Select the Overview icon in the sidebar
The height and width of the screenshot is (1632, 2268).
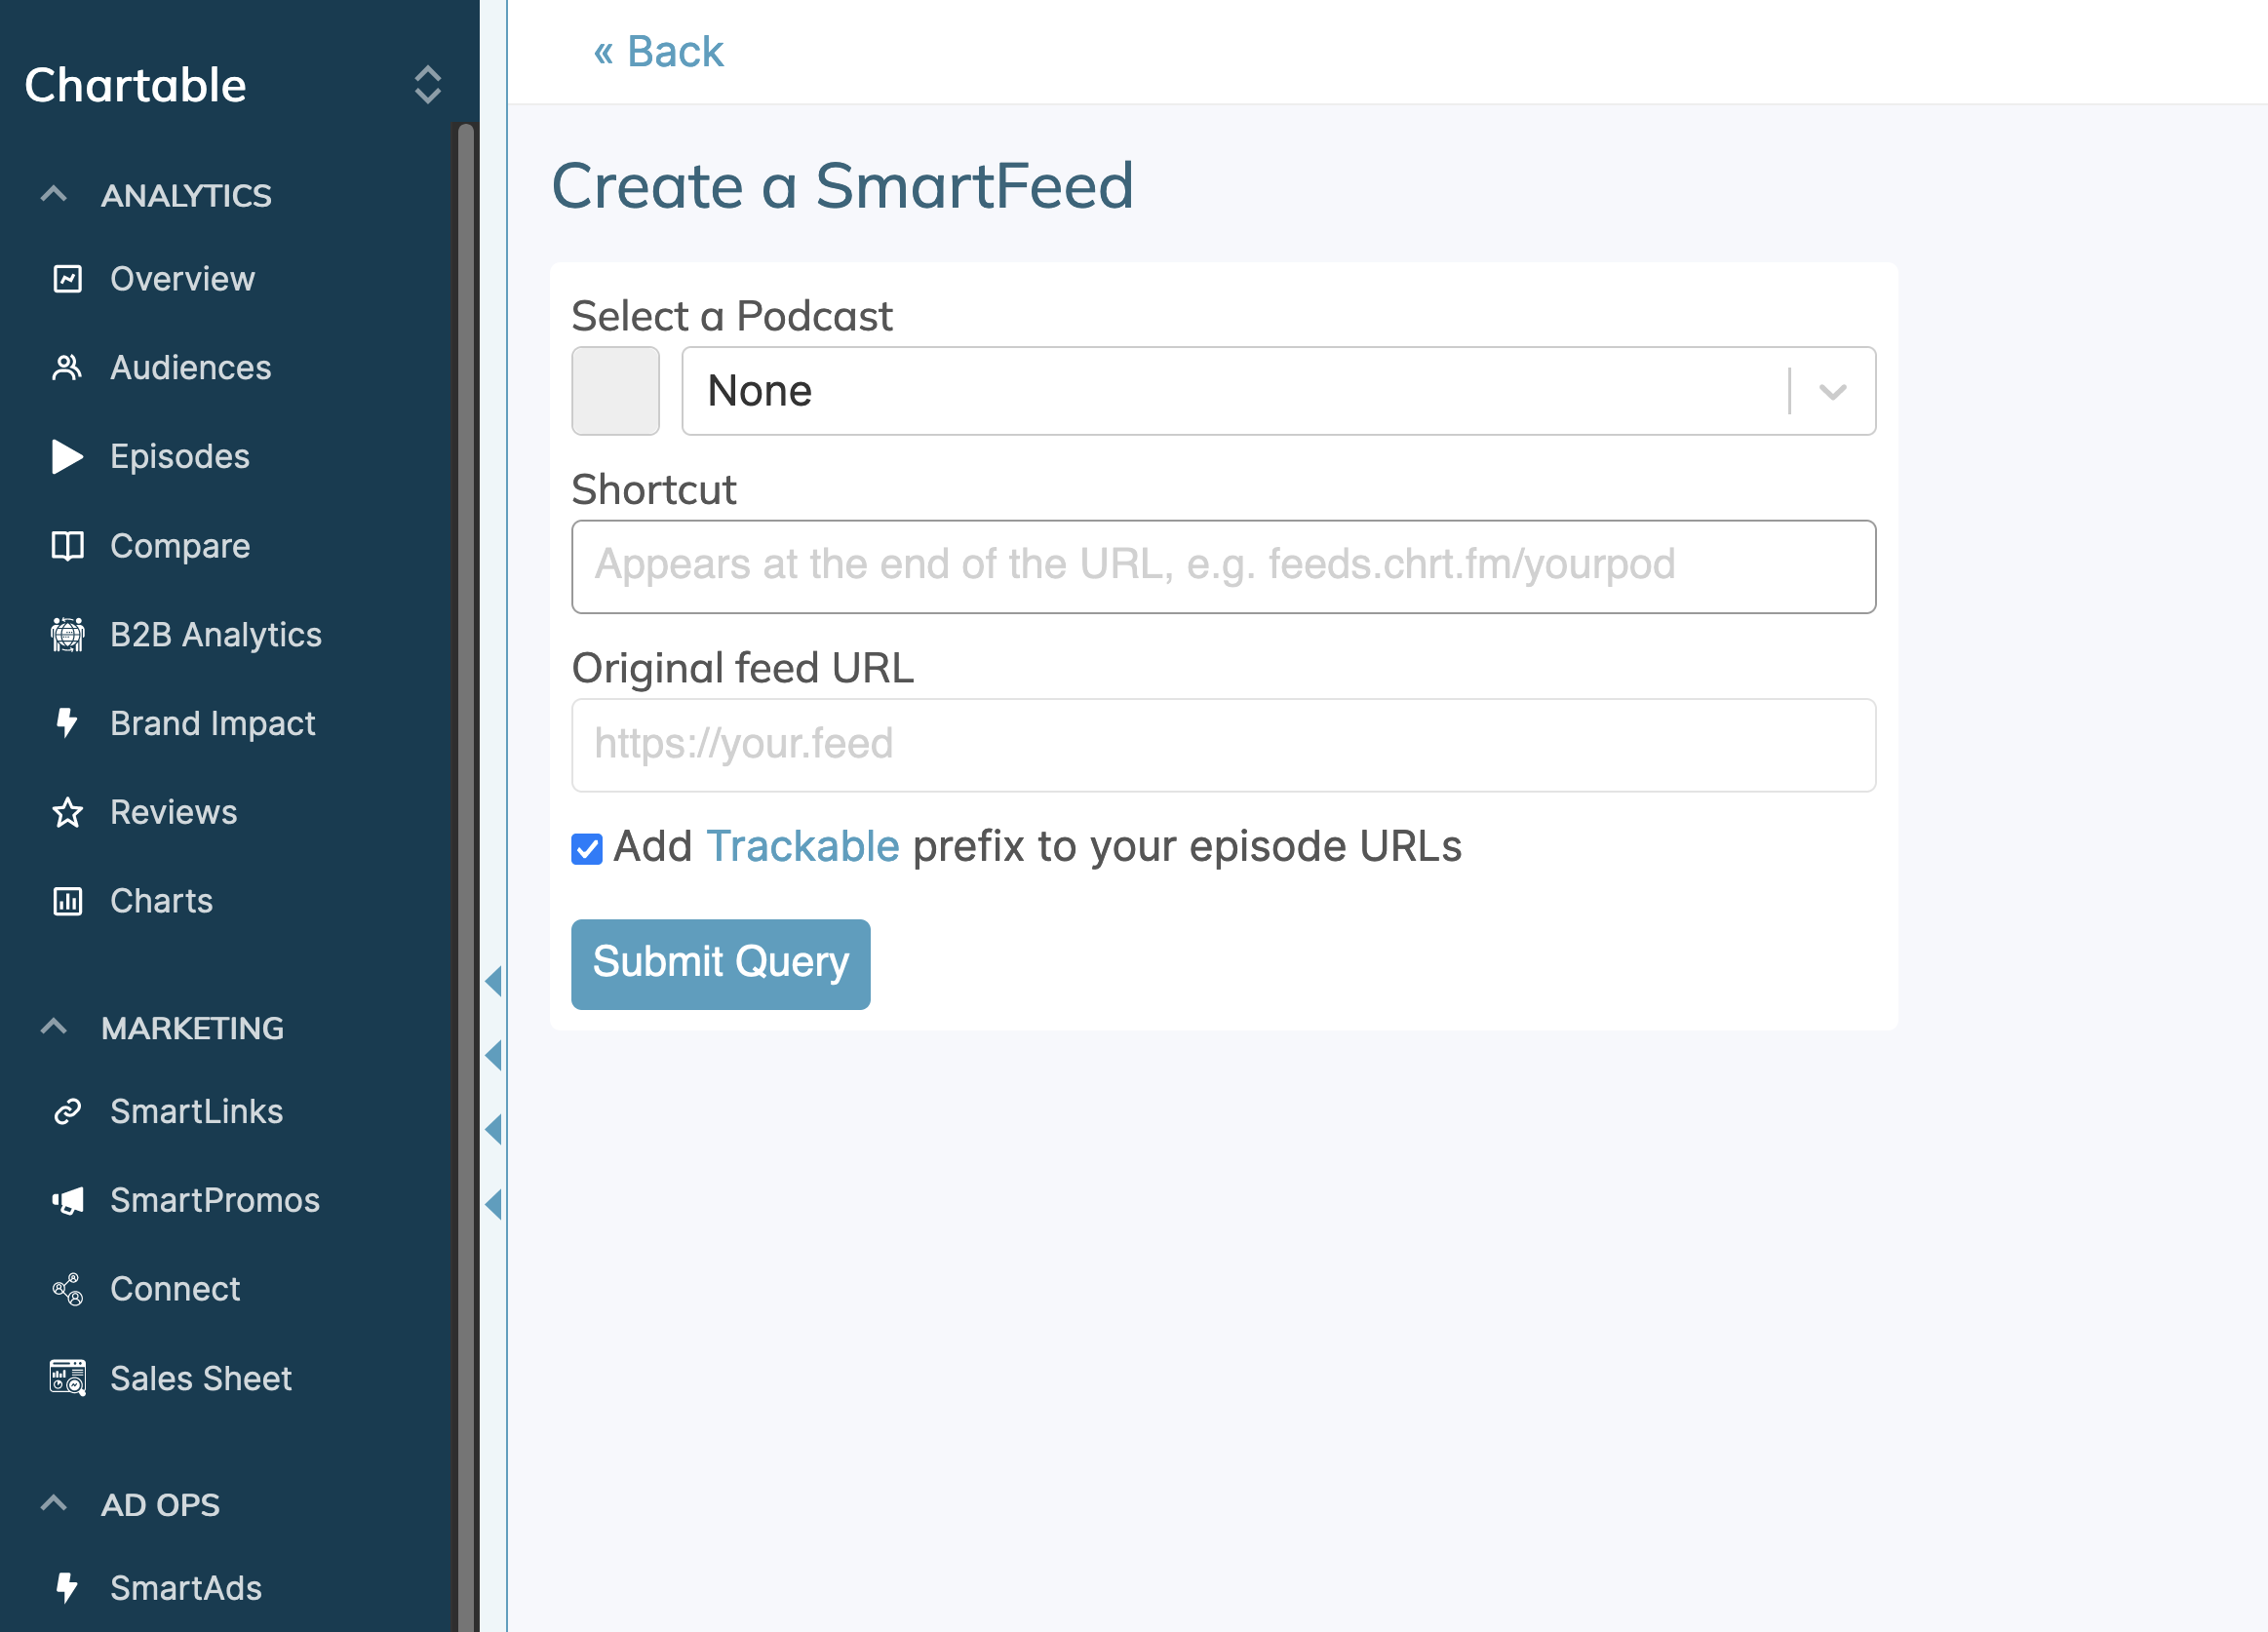click(x=66, y=279)
